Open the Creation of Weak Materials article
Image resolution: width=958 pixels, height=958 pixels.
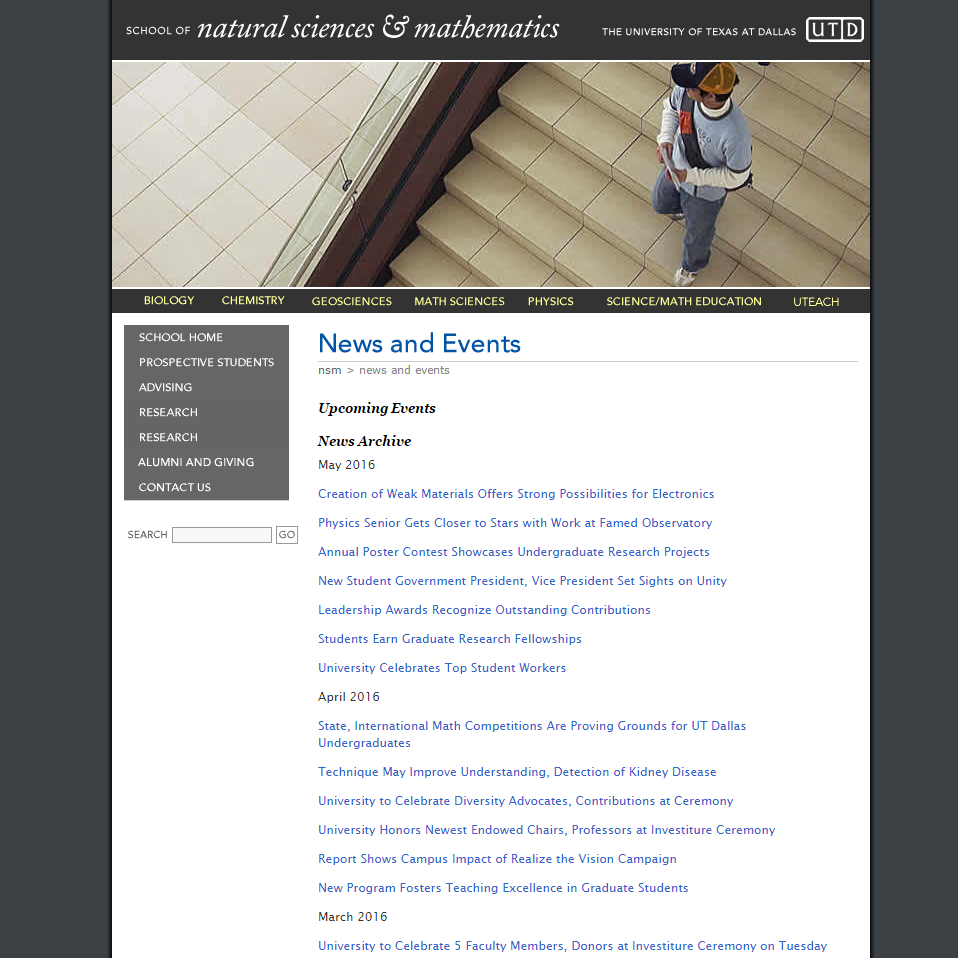point(516,494)
